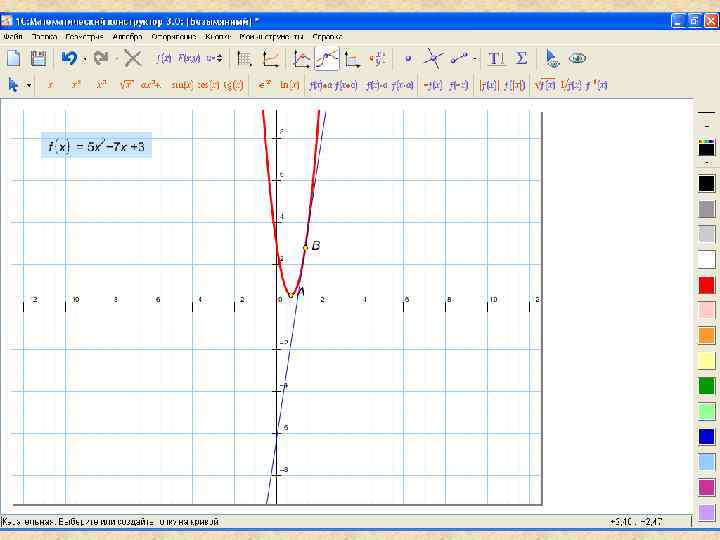Image resolution: width=720 pixels, height=540 pixels.
Task: Choose the u= parameter tool
Action: 214,58
